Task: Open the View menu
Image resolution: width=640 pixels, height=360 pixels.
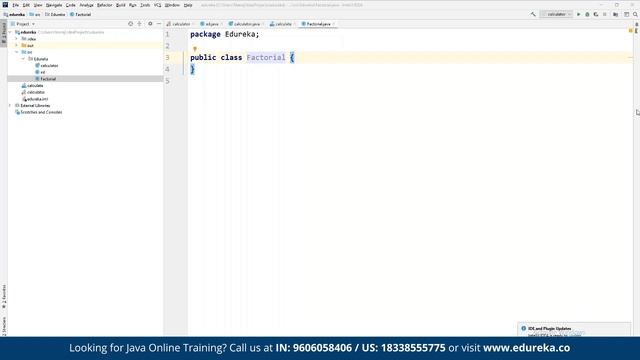Action: click(x=38, y=5)
